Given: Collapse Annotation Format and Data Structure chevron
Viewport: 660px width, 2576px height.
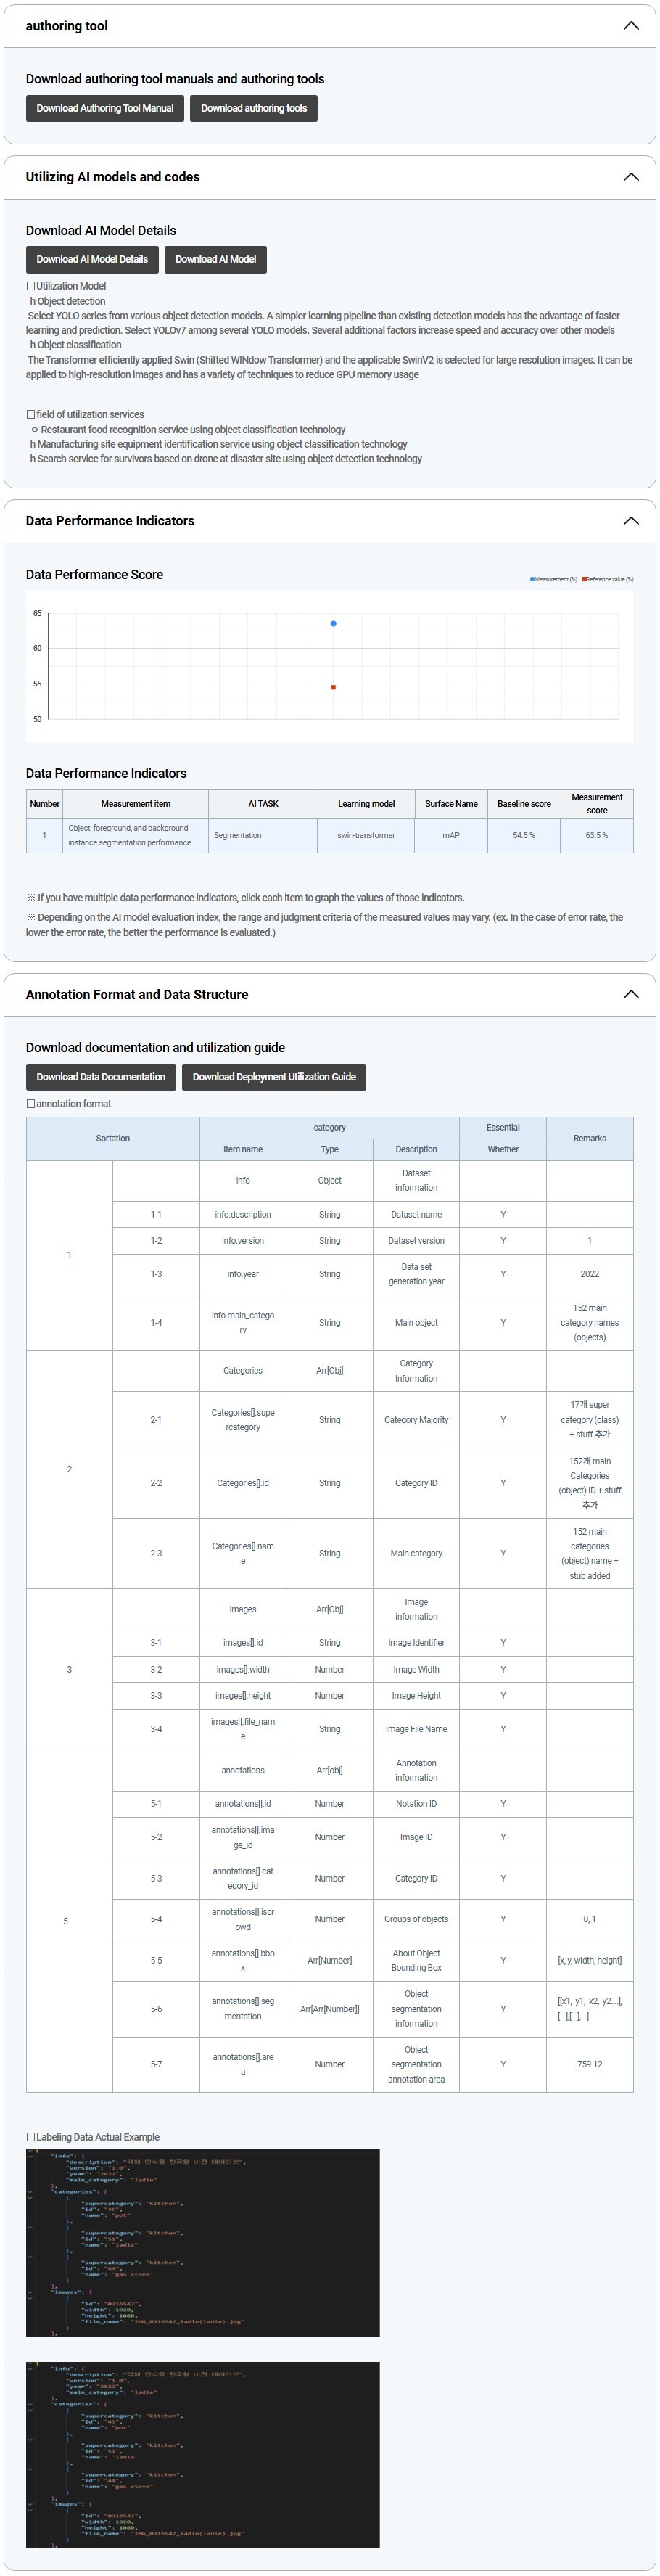Looking at the screenshot, I should [630, 994].
